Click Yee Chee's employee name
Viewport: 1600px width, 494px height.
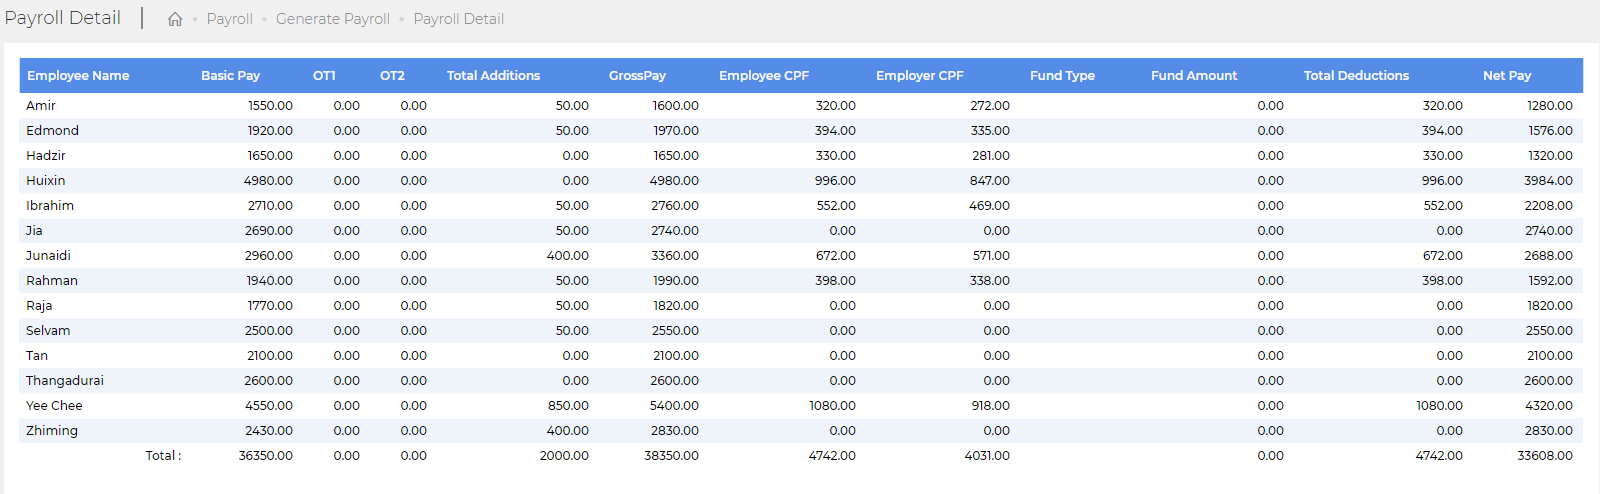54,405
